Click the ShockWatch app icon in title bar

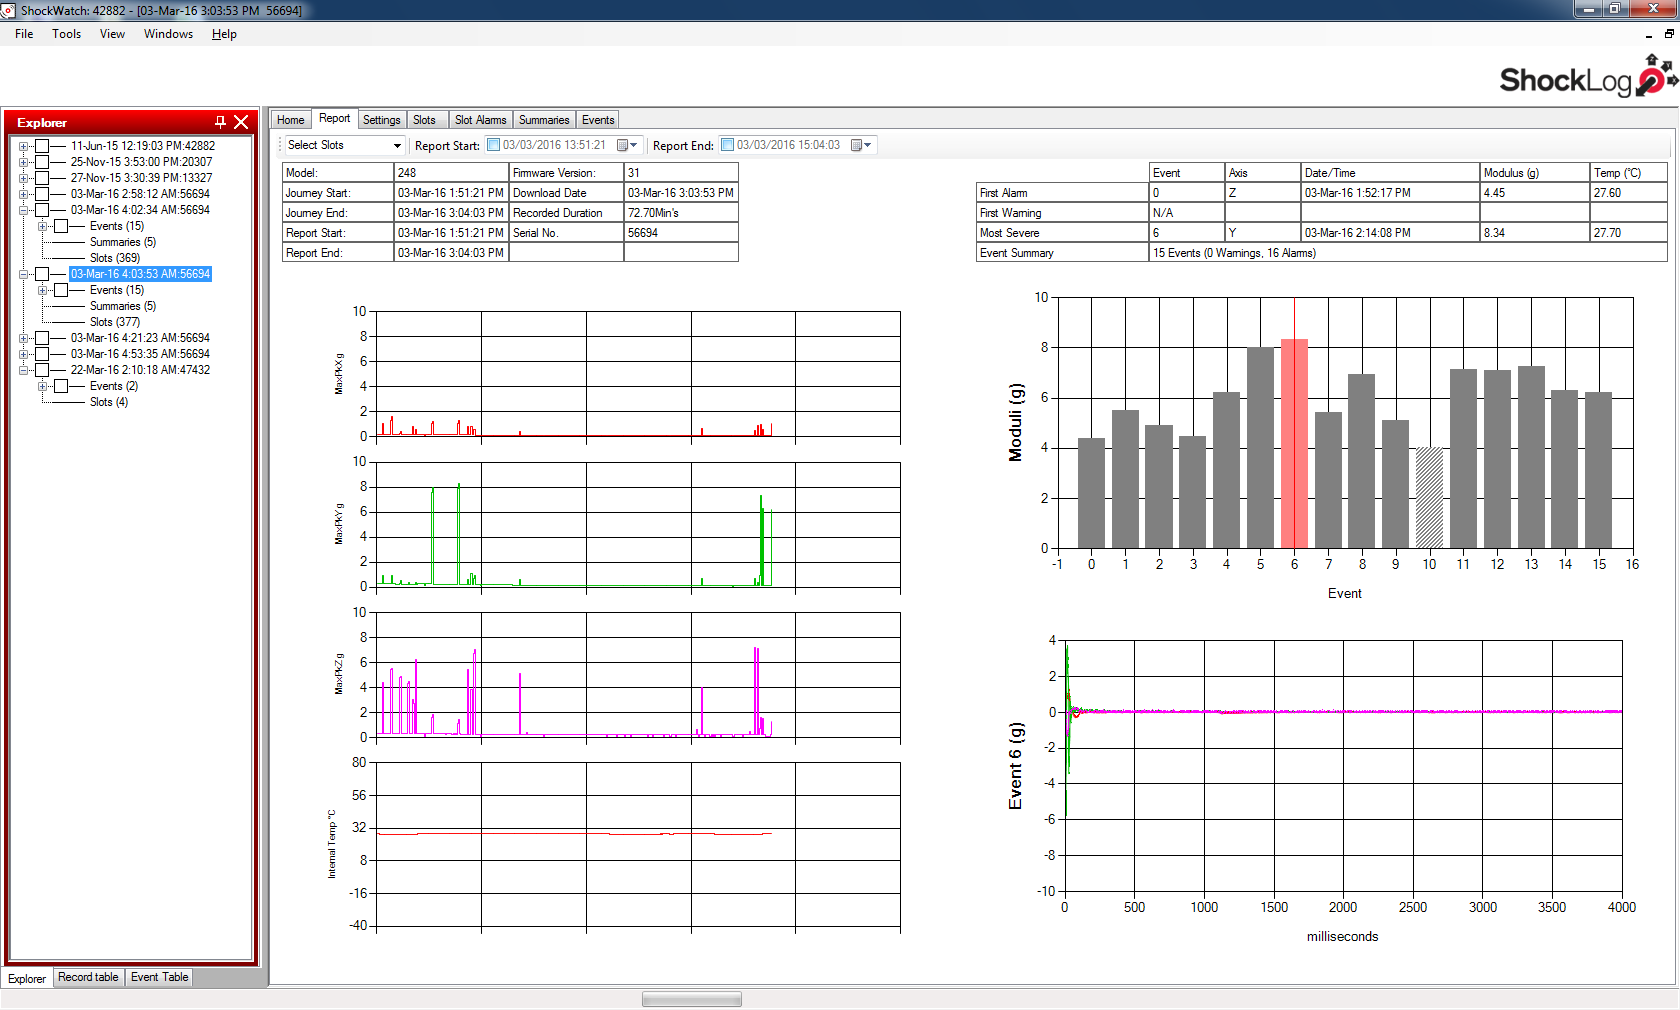click(x=9, y=10)
